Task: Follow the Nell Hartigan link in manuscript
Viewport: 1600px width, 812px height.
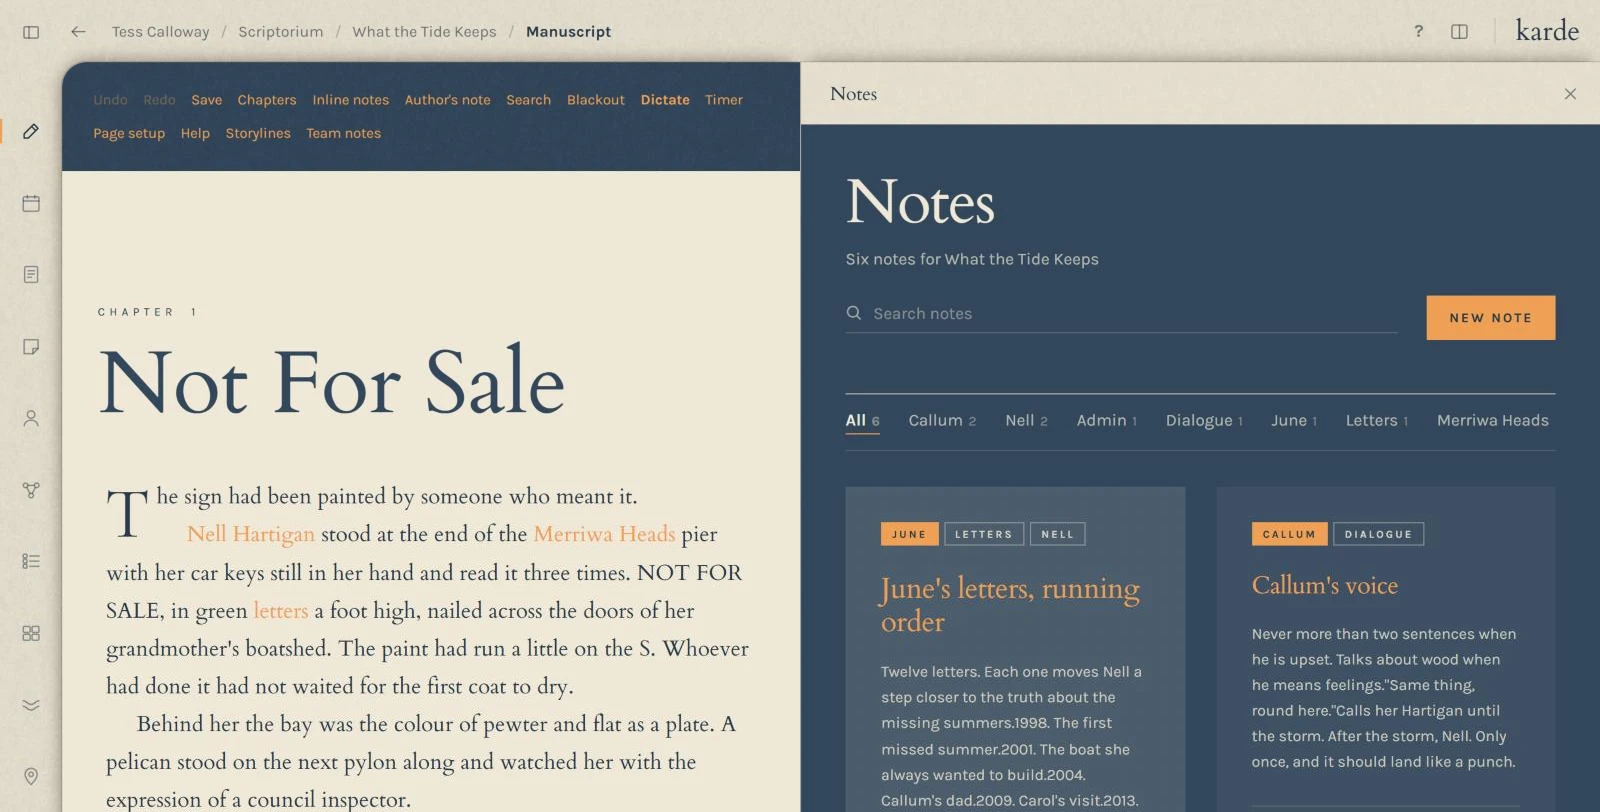Action: click(x=251, y=534)
